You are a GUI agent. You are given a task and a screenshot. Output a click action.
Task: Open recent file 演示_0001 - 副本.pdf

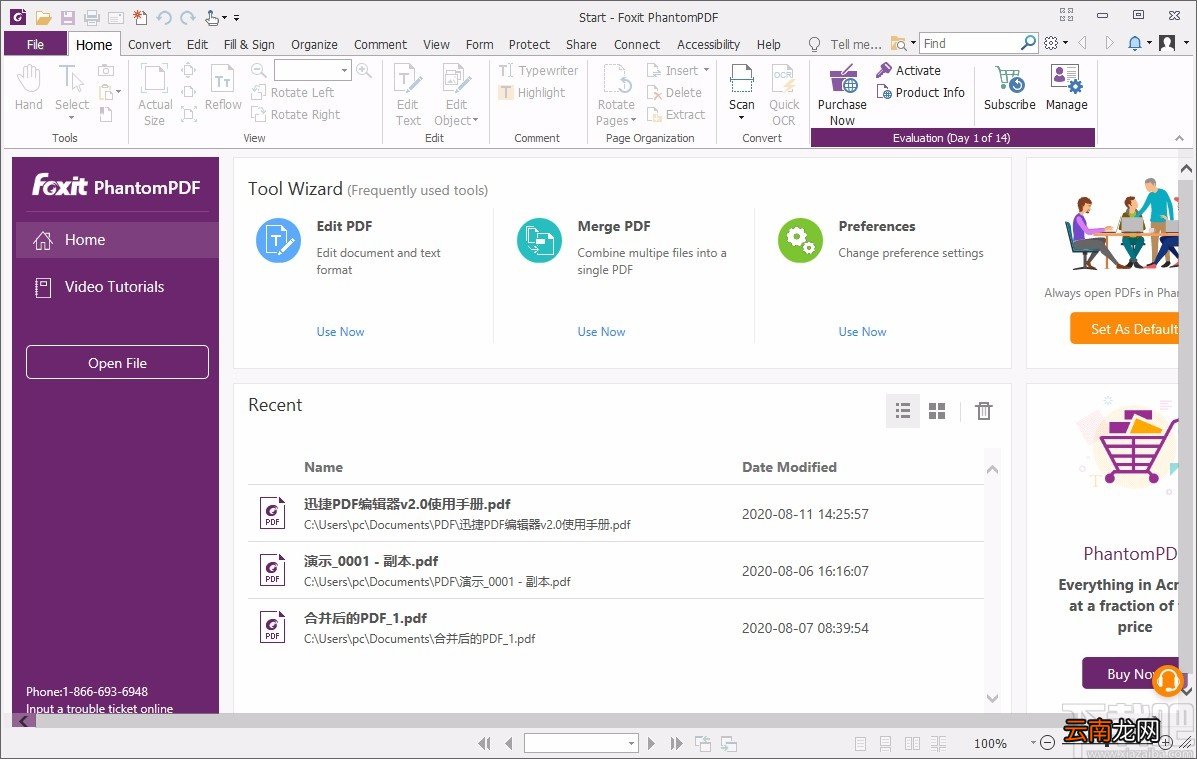tap(615, 570)
